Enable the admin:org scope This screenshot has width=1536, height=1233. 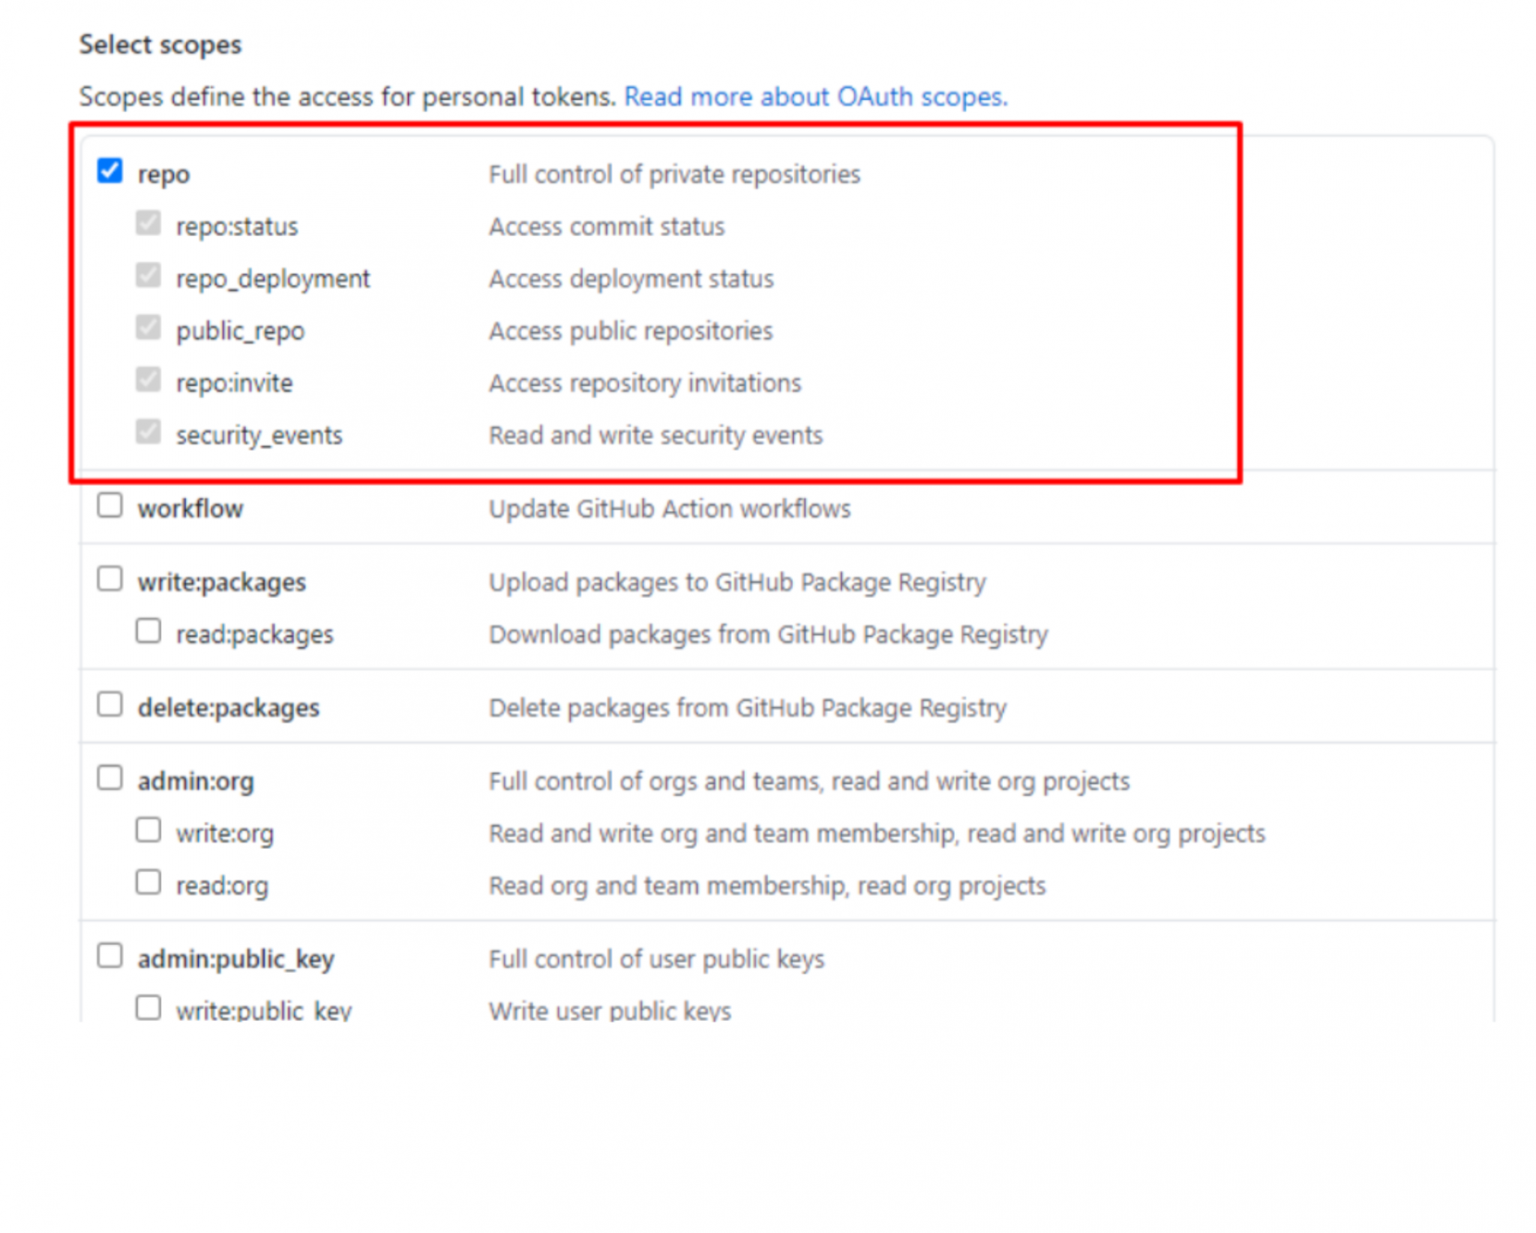[x=110, y=777]
